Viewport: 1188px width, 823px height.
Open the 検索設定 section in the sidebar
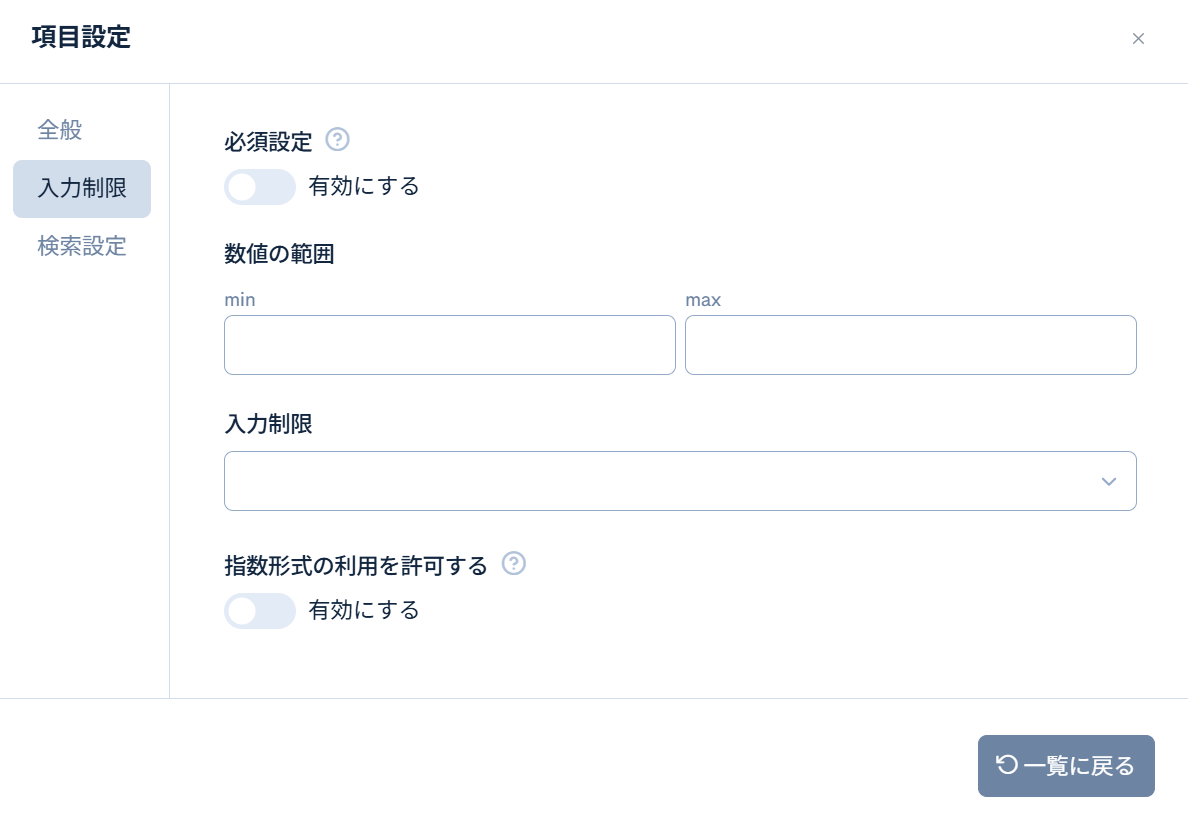[x=82, y=247]
